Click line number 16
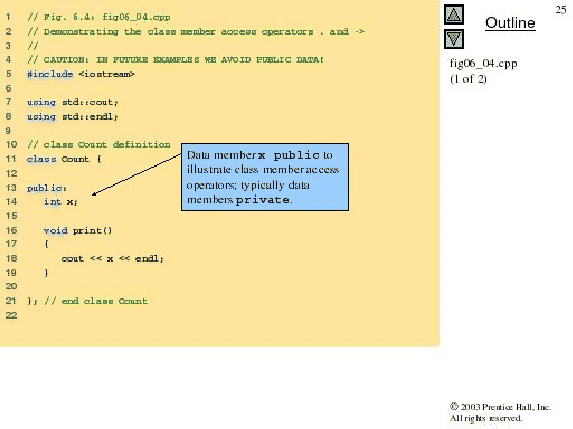573x429 pixels. tap(11, 230)
